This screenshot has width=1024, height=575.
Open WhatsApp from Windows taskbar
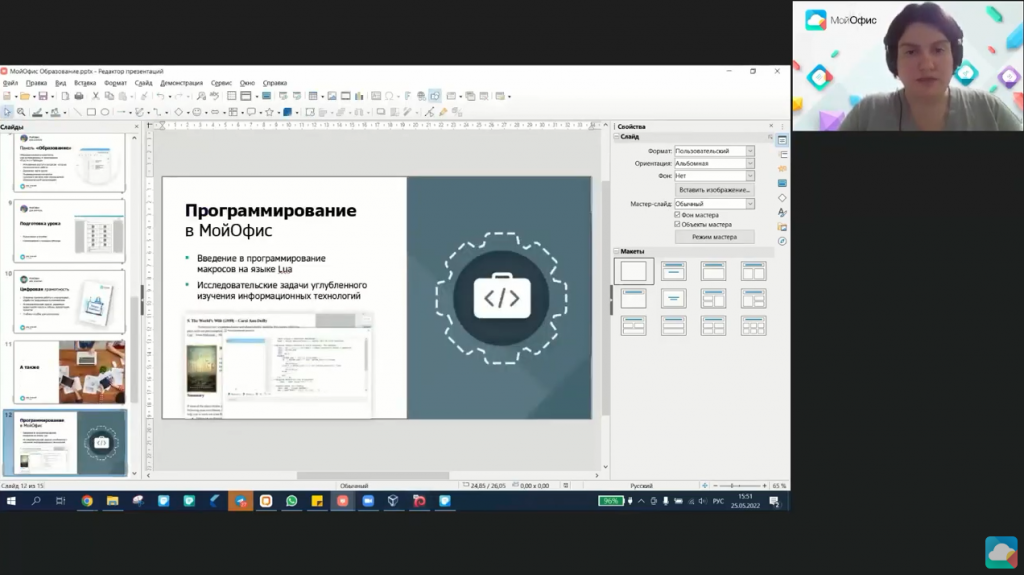291,501
